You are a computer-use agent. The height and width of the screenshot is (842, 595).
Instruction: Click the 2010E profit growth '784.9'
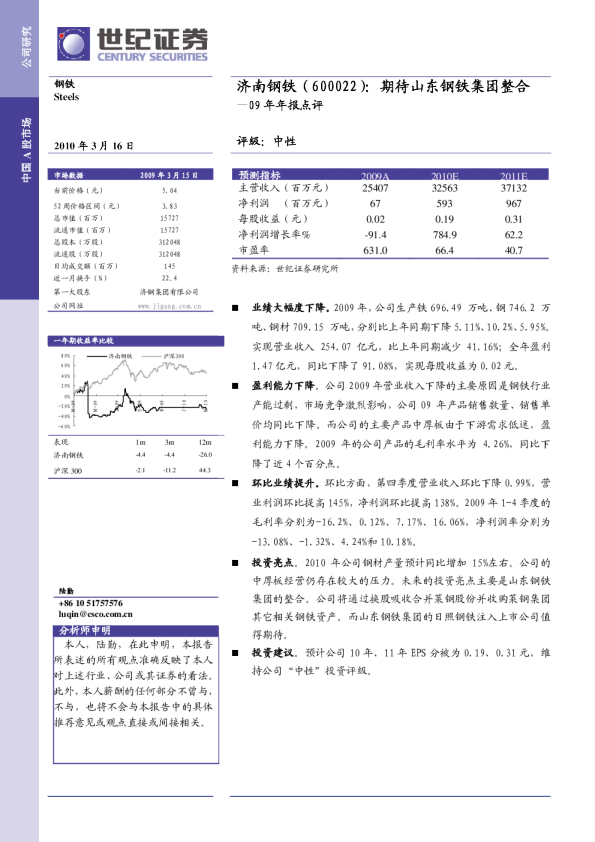click(x=445, y=235)
